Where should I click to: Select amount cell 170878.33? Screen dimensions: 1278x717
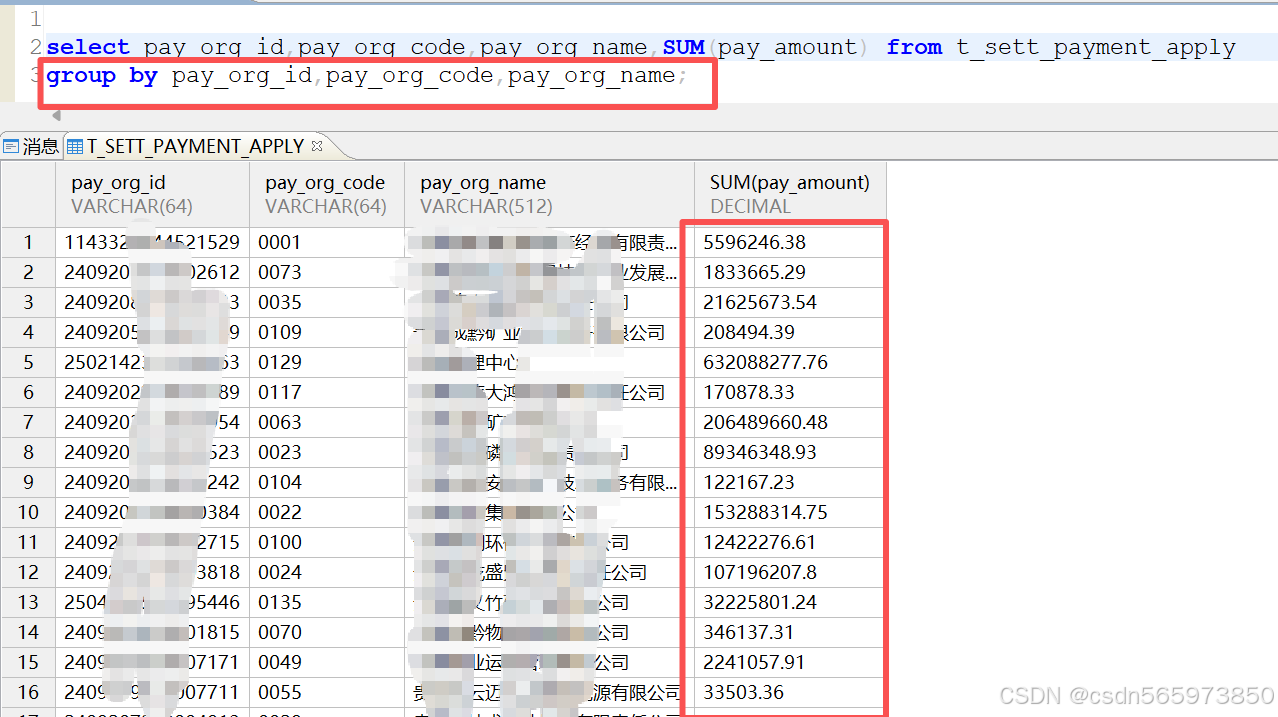790,392
